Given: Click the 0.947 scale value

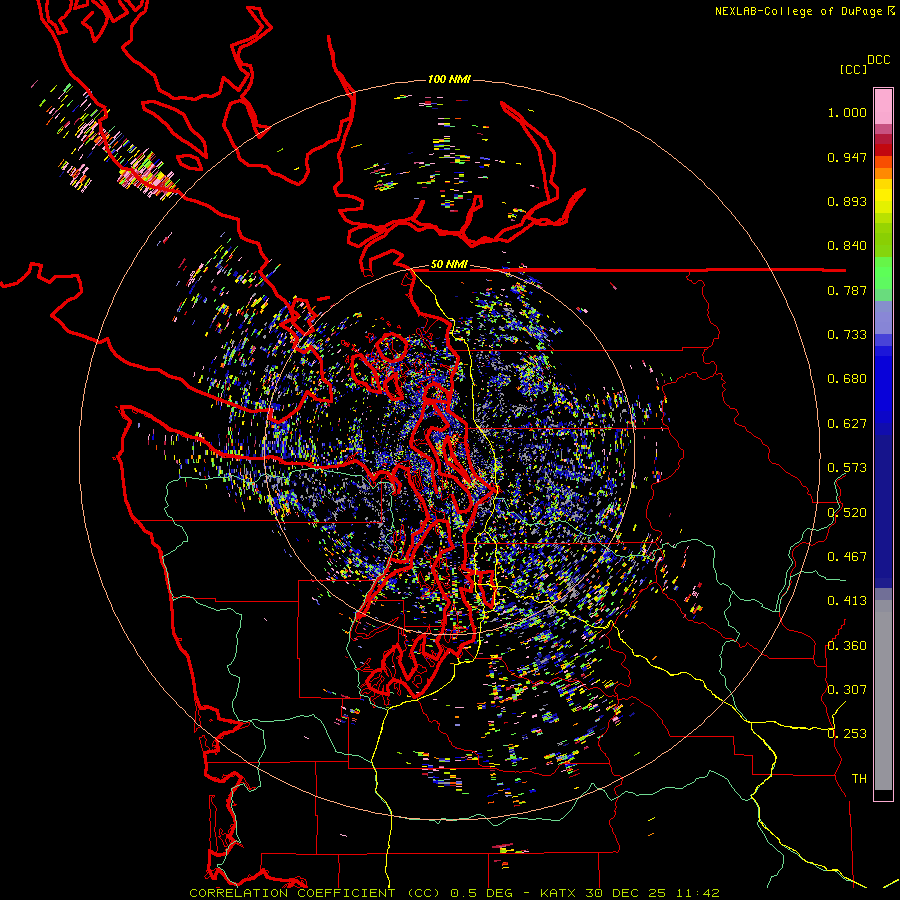Looking at the screenshot, I should tap(847, 157).
